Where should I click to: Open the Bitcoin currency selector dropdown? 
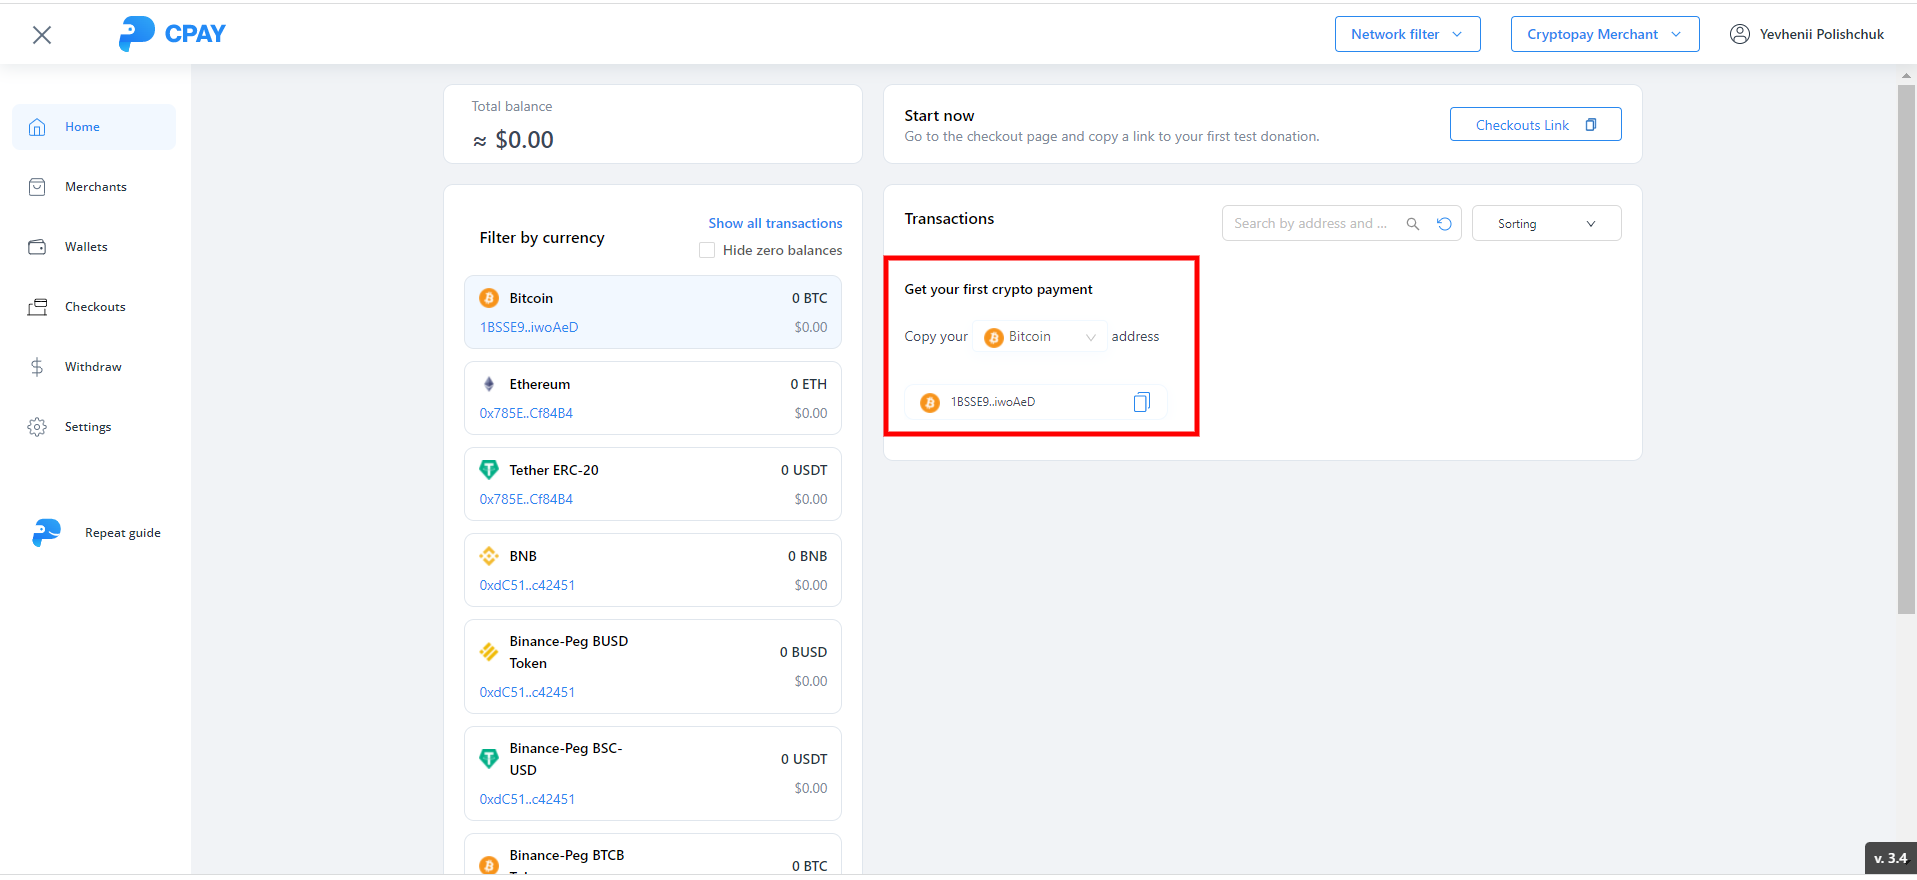pos(1040,337)
